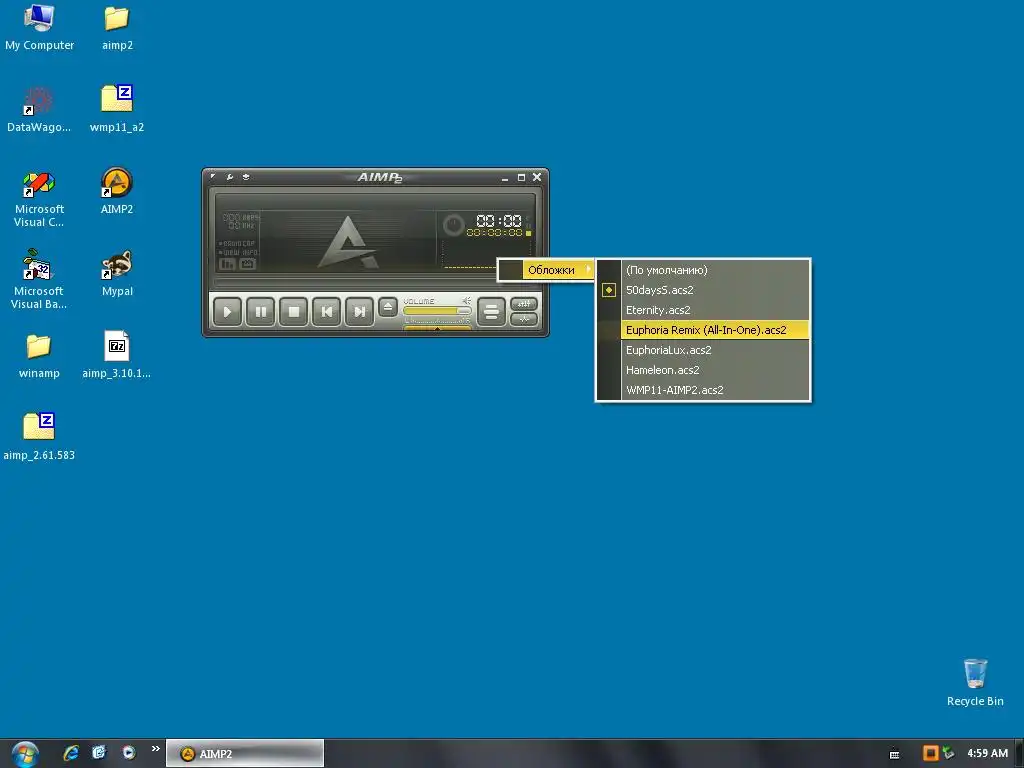This screenshot has height=768, width=1024.
Task: Click the network tray icon
Action: (x=948, y=753)
